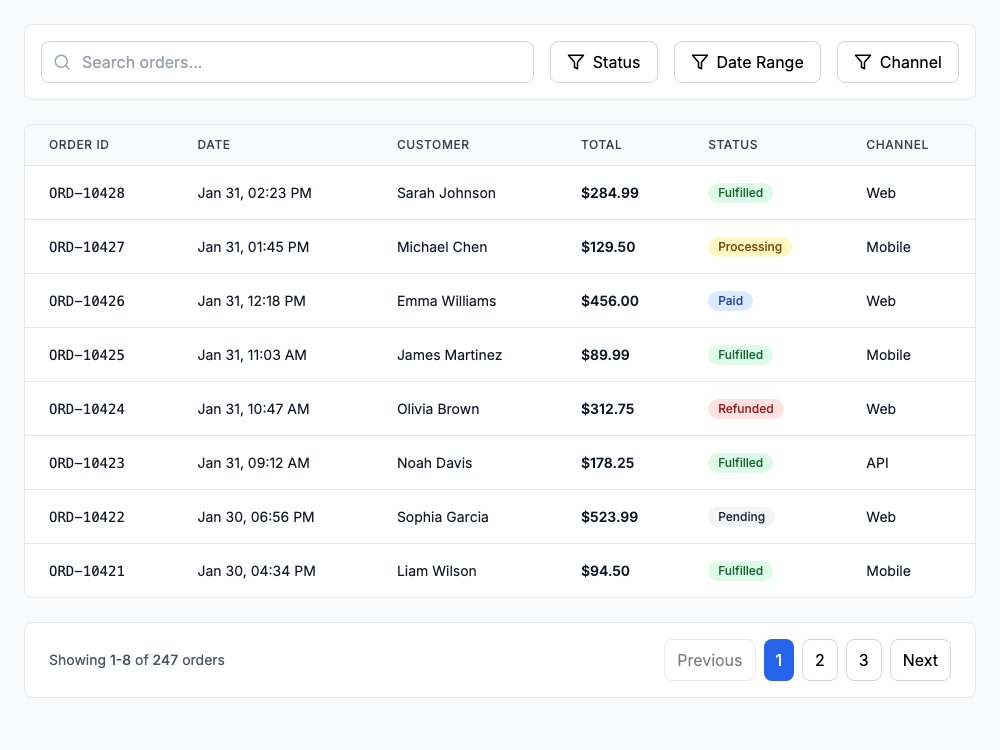This screenshot has height=750, width=1000.
Task: Click the Refunded status badge for Olivia Brown
Action: tap(746, 409)
